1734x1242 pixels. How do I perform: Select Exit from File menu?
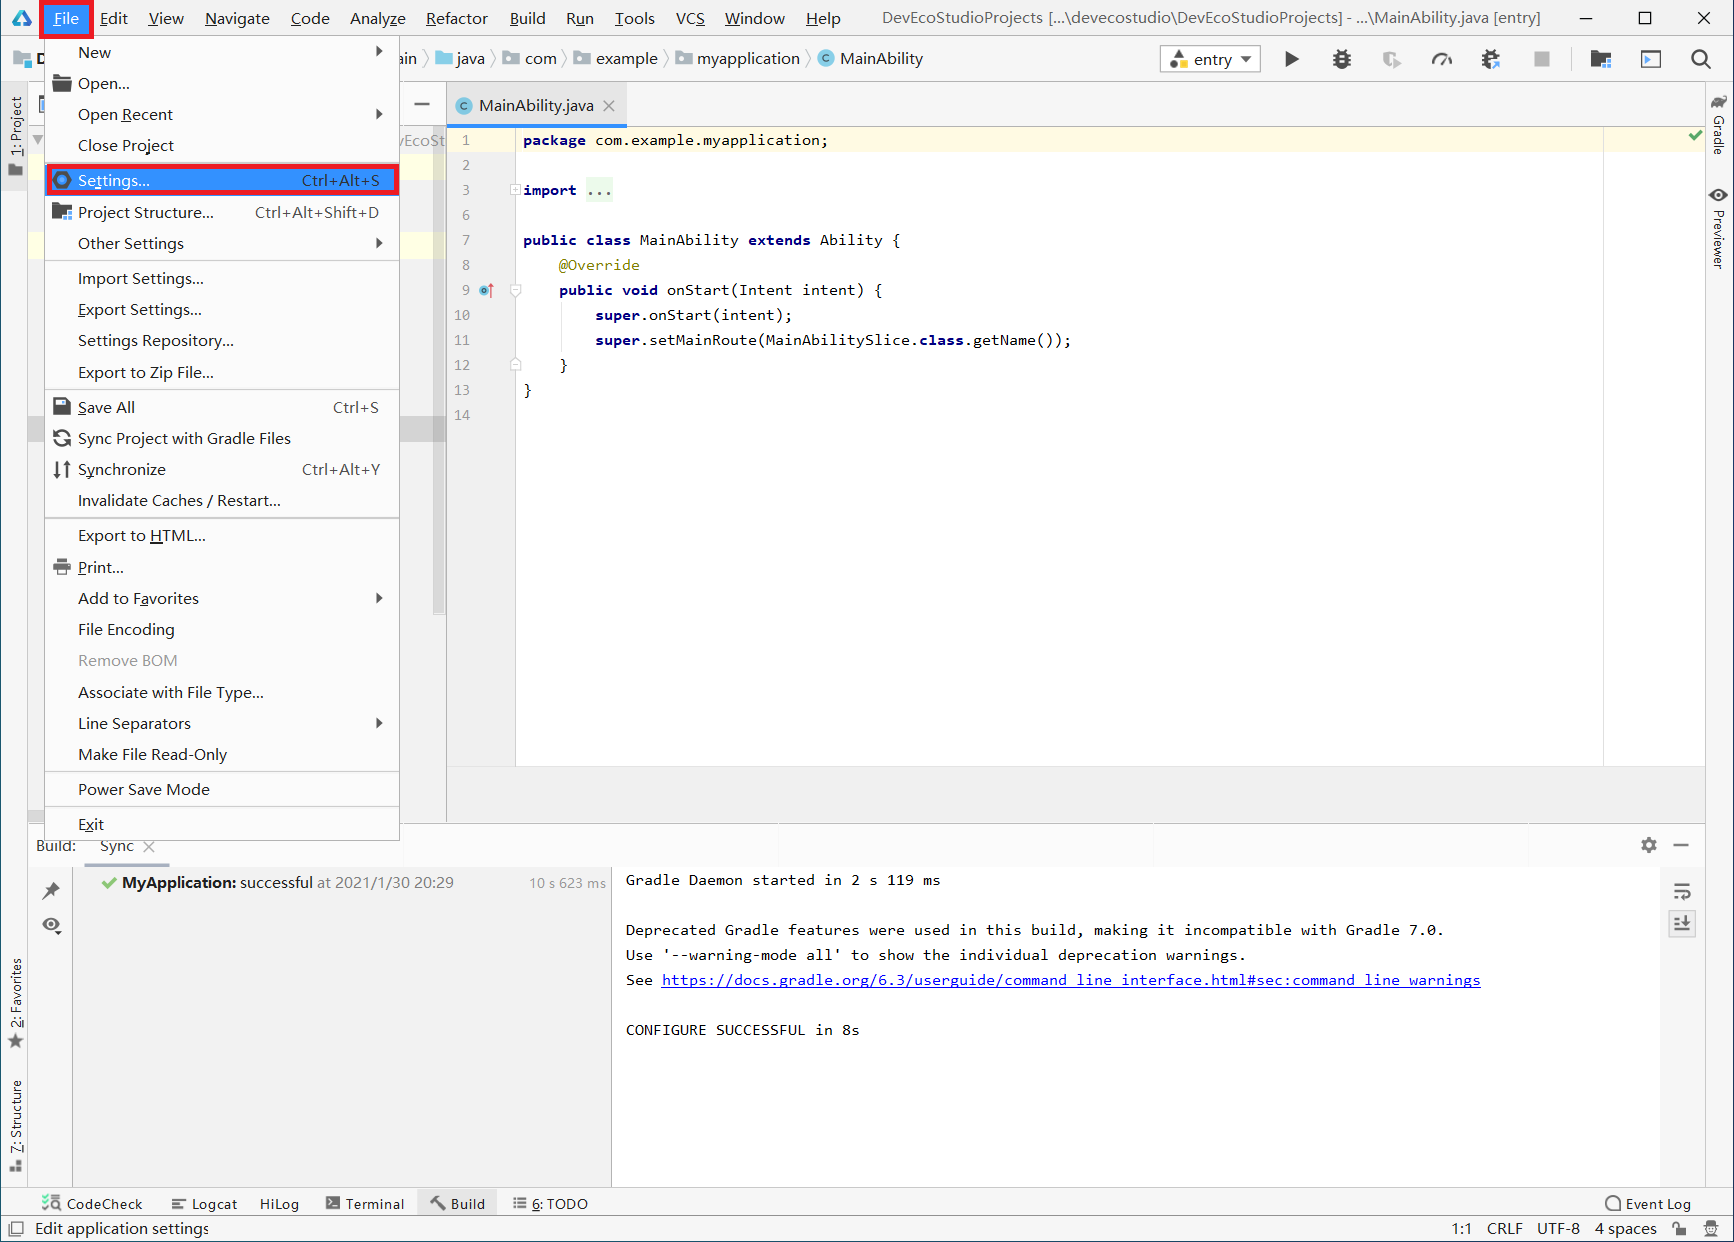click(222, 824)
